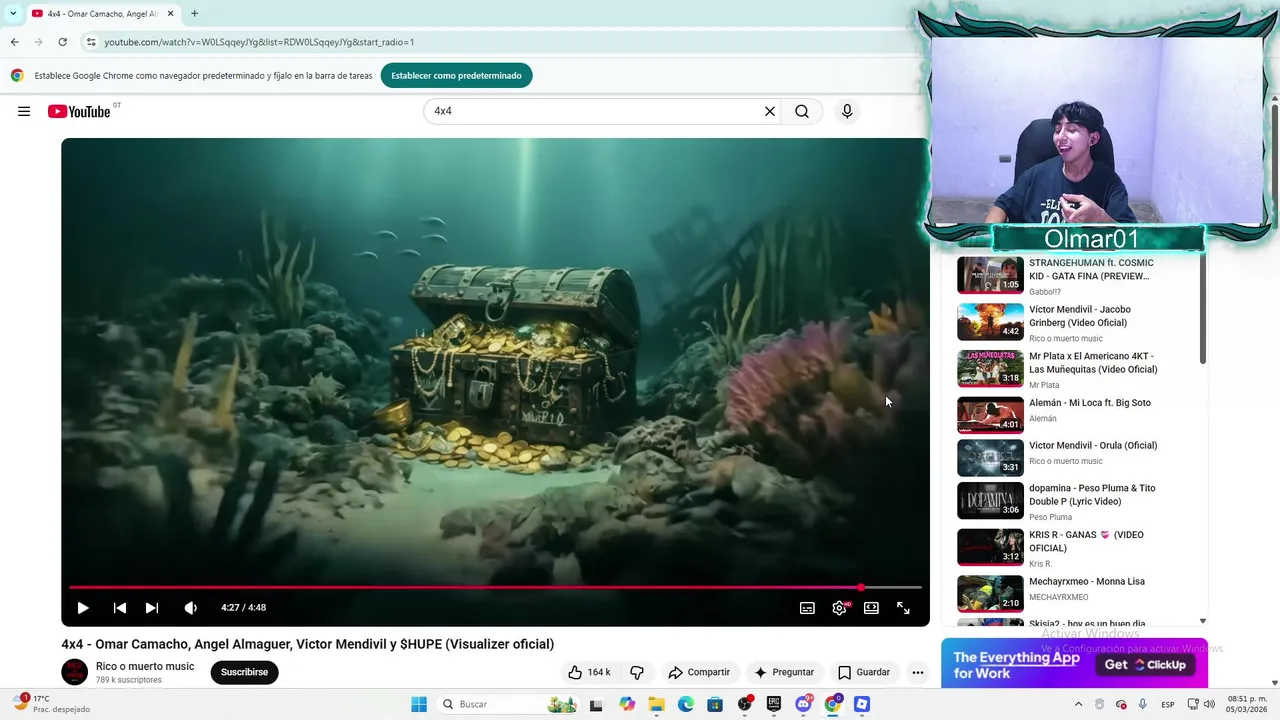
Task: Skip ahead to the next video
Action: click(x=152, y=608)
